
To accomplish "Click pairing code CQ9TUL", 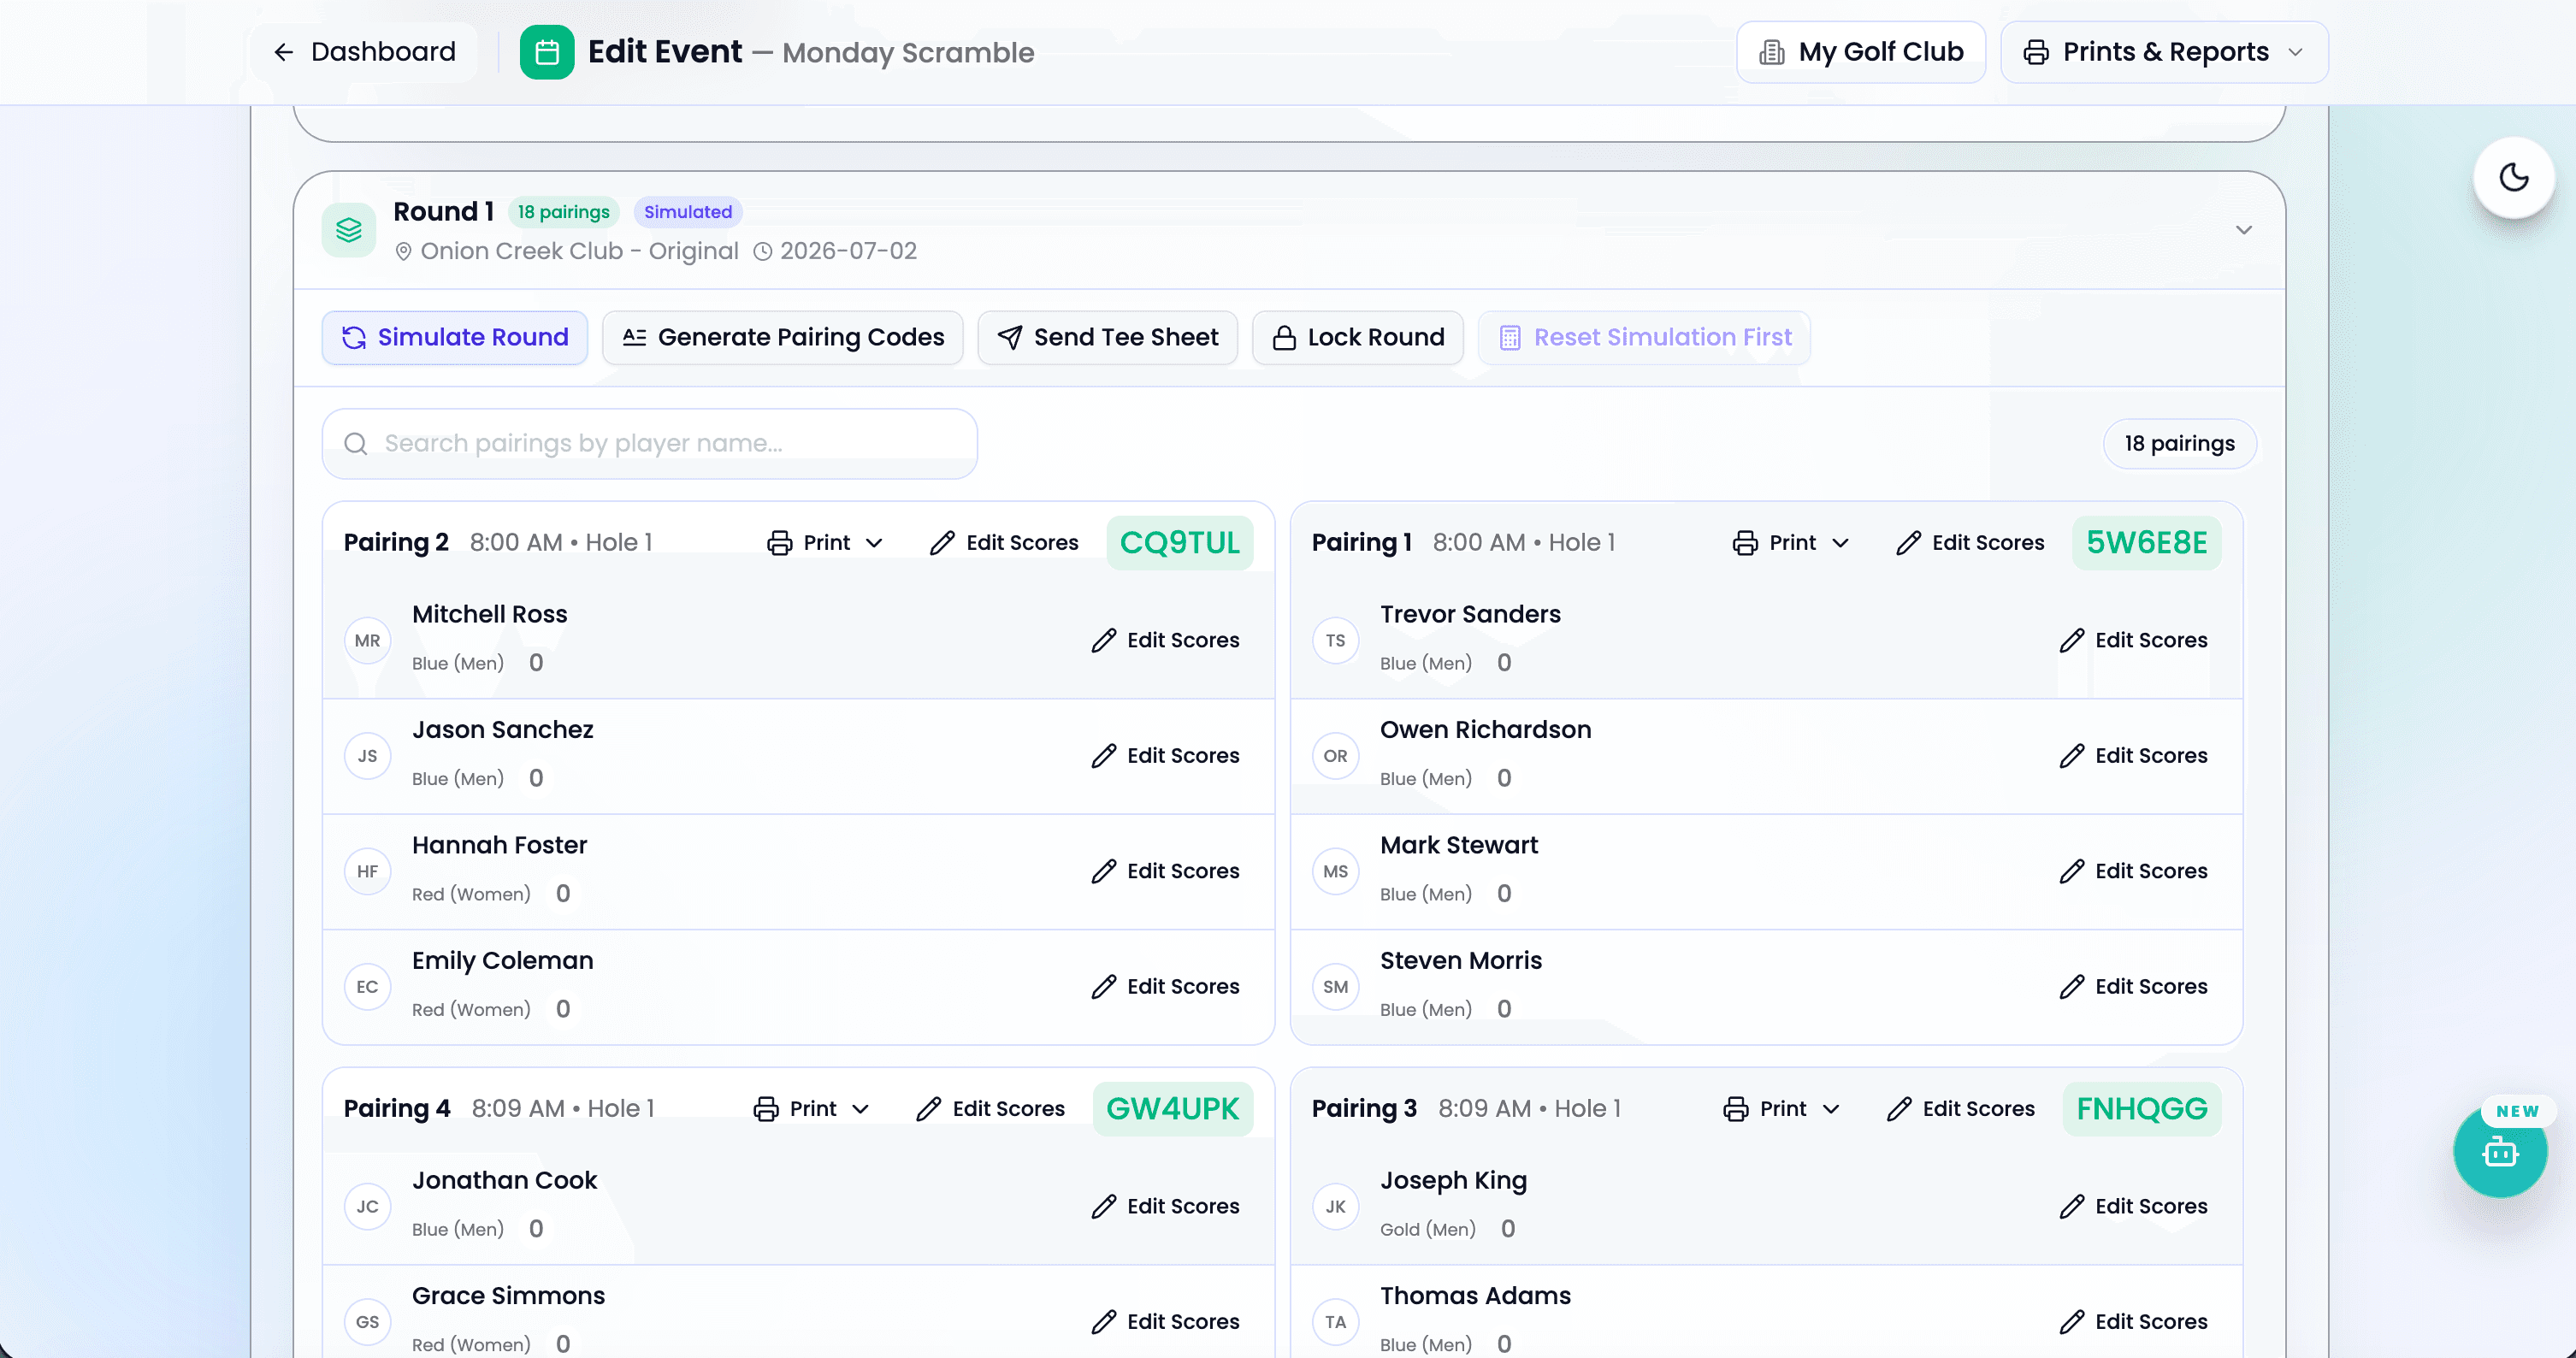I will (x=1180, y=542).
